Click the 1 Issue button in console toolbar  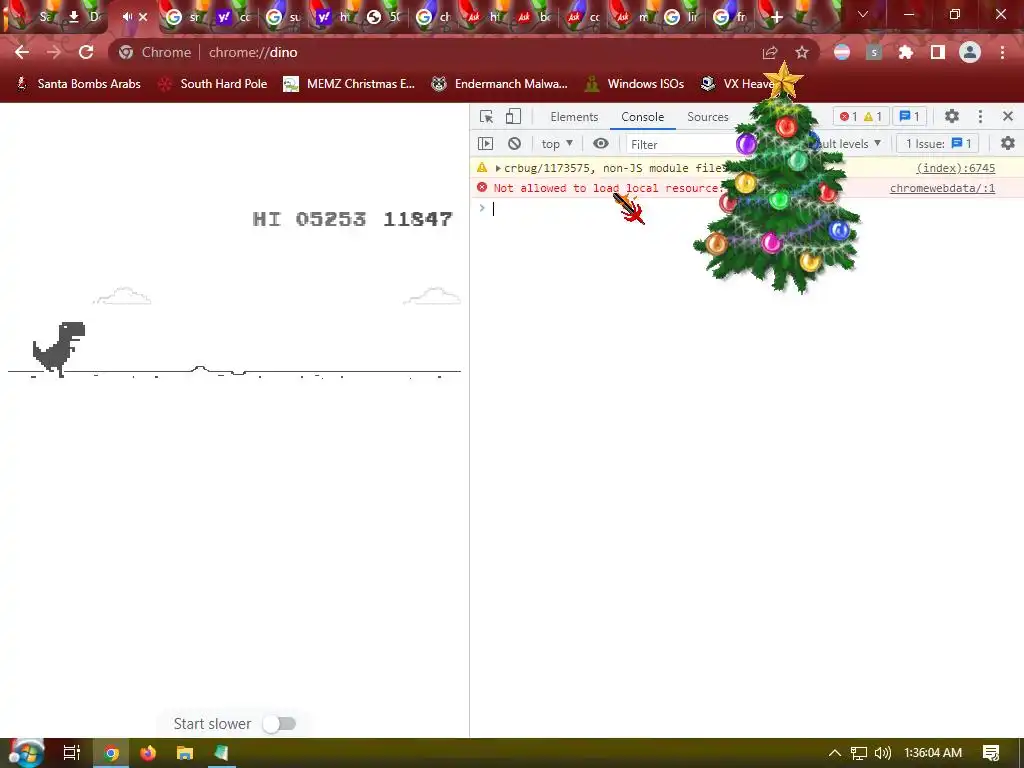click(938, 144)
